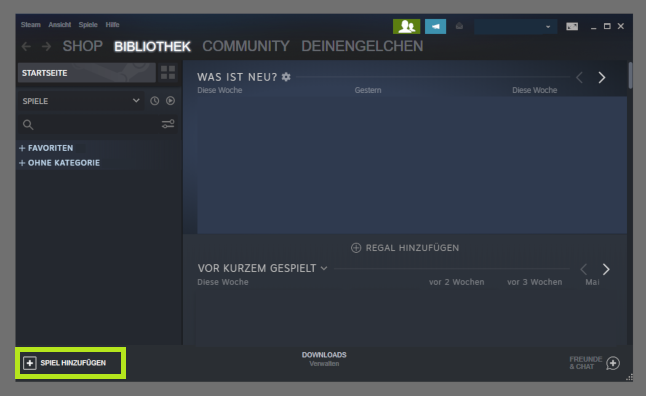This screenshot has width=646, height=396.
Task: Open the DEINENGELCHEN profile tab
Action: coord(362,46)
